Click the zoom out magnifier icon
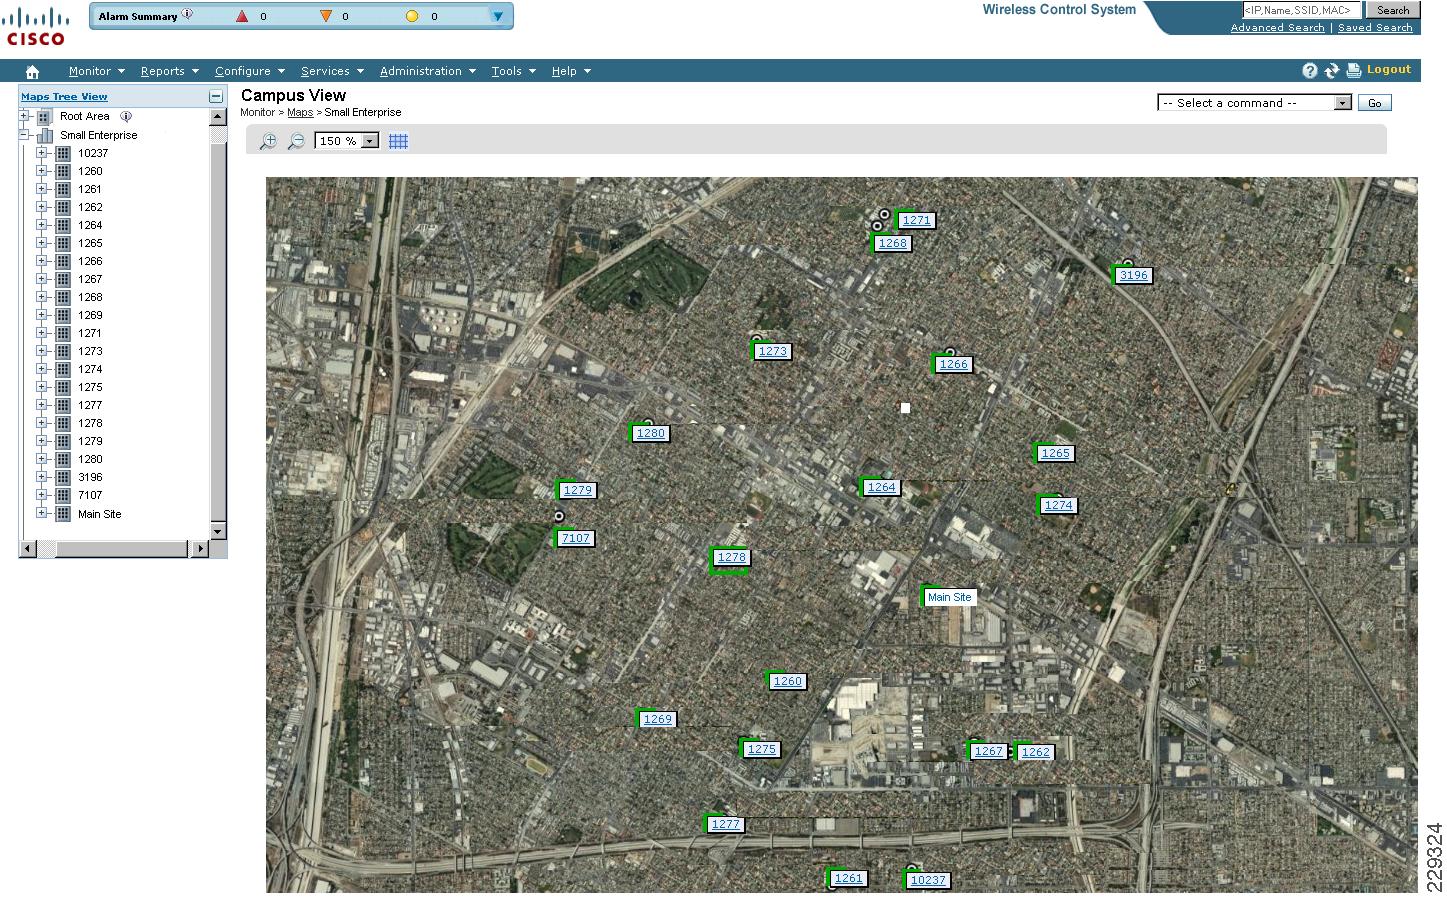 (296, 141)
